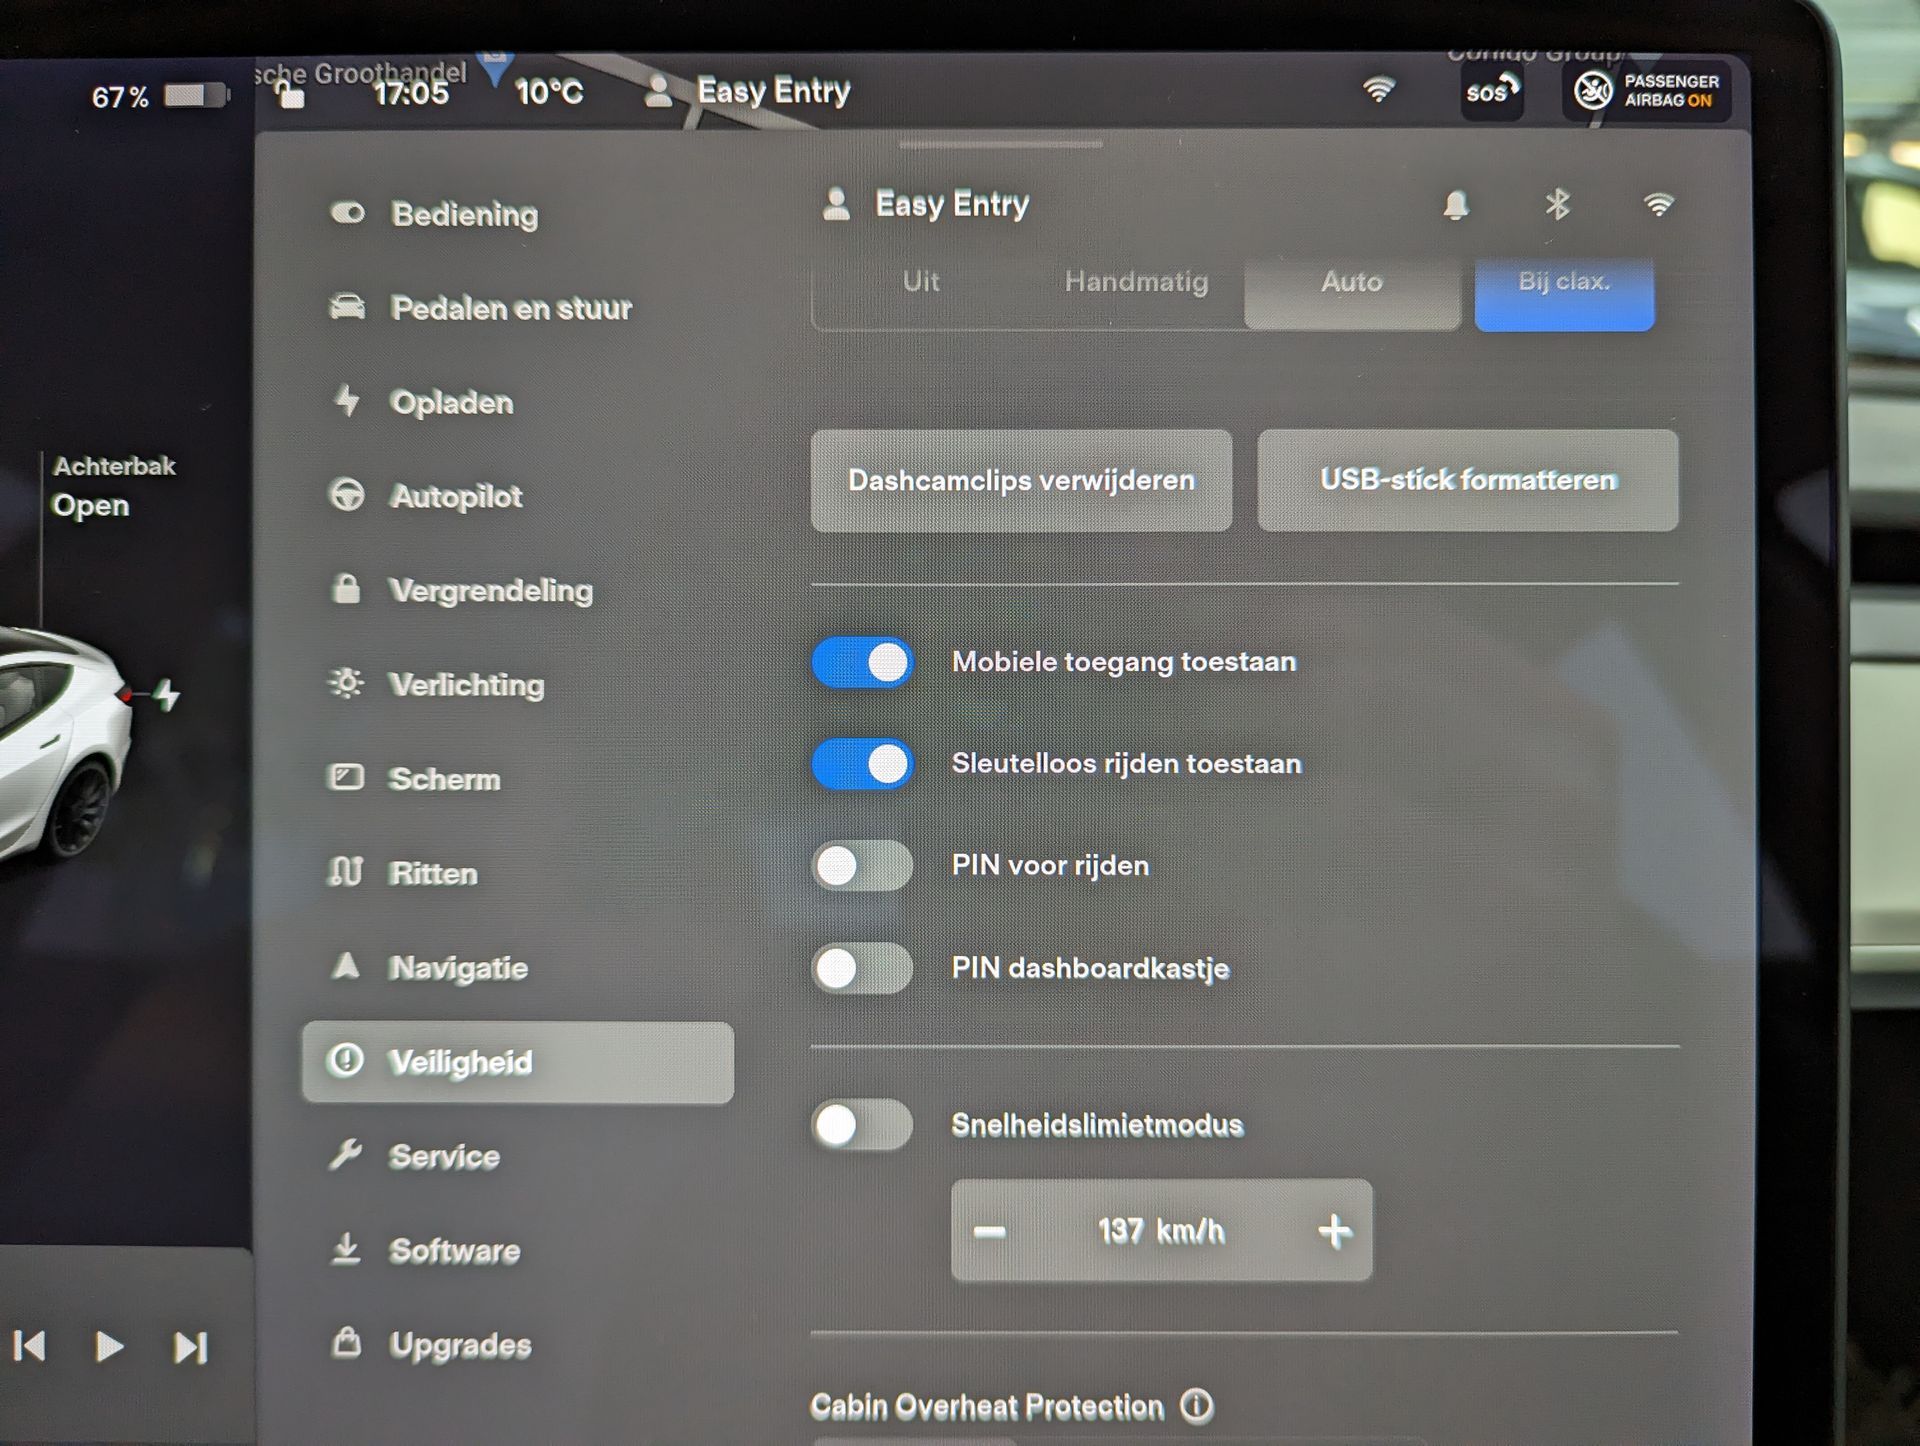
Task: Tap the charging bolt icon near car
Action: (x=167, y=695)
